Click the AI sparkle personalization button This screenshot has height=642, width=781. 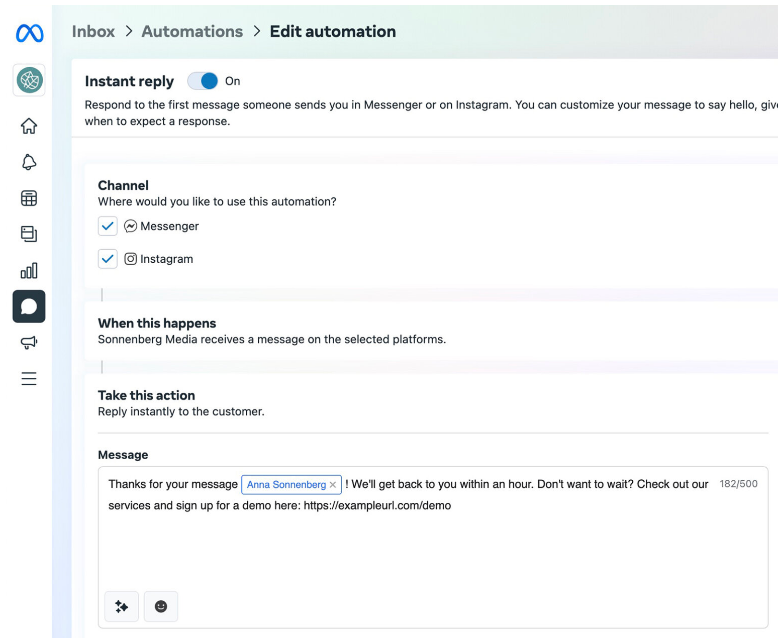coord(122,606)
